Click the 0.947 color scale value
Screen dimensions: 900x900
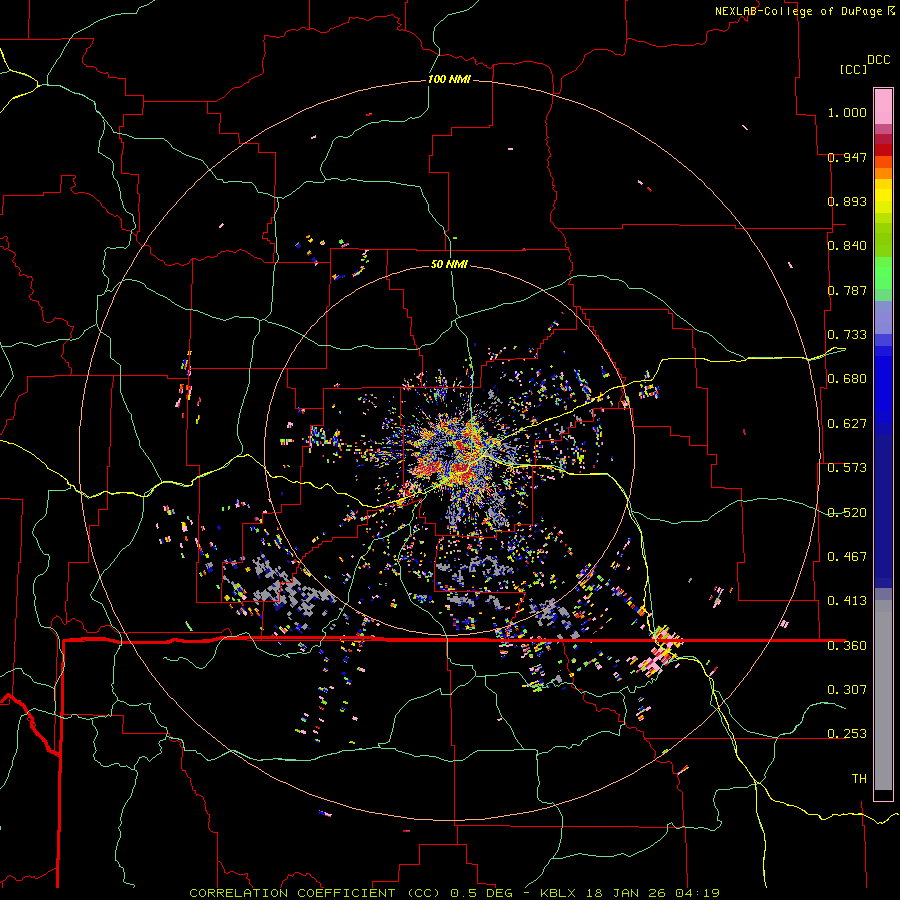pyautogui.click(x=847, y=157)
